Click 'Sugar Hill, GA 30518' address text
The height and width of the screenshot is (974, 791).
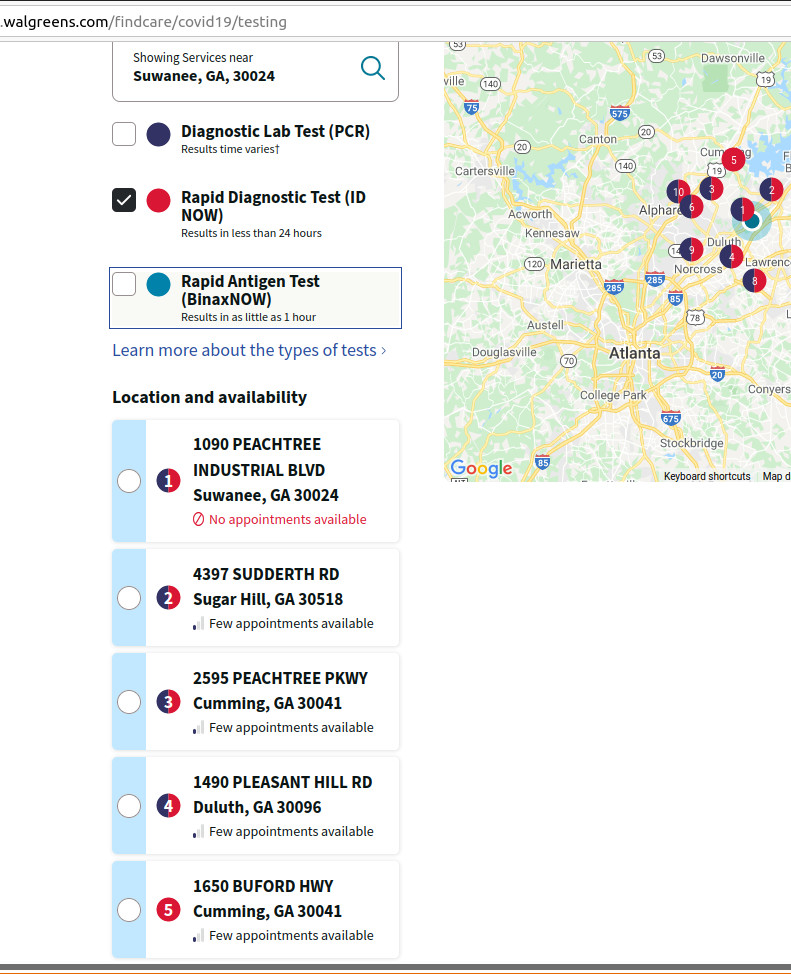268,599
